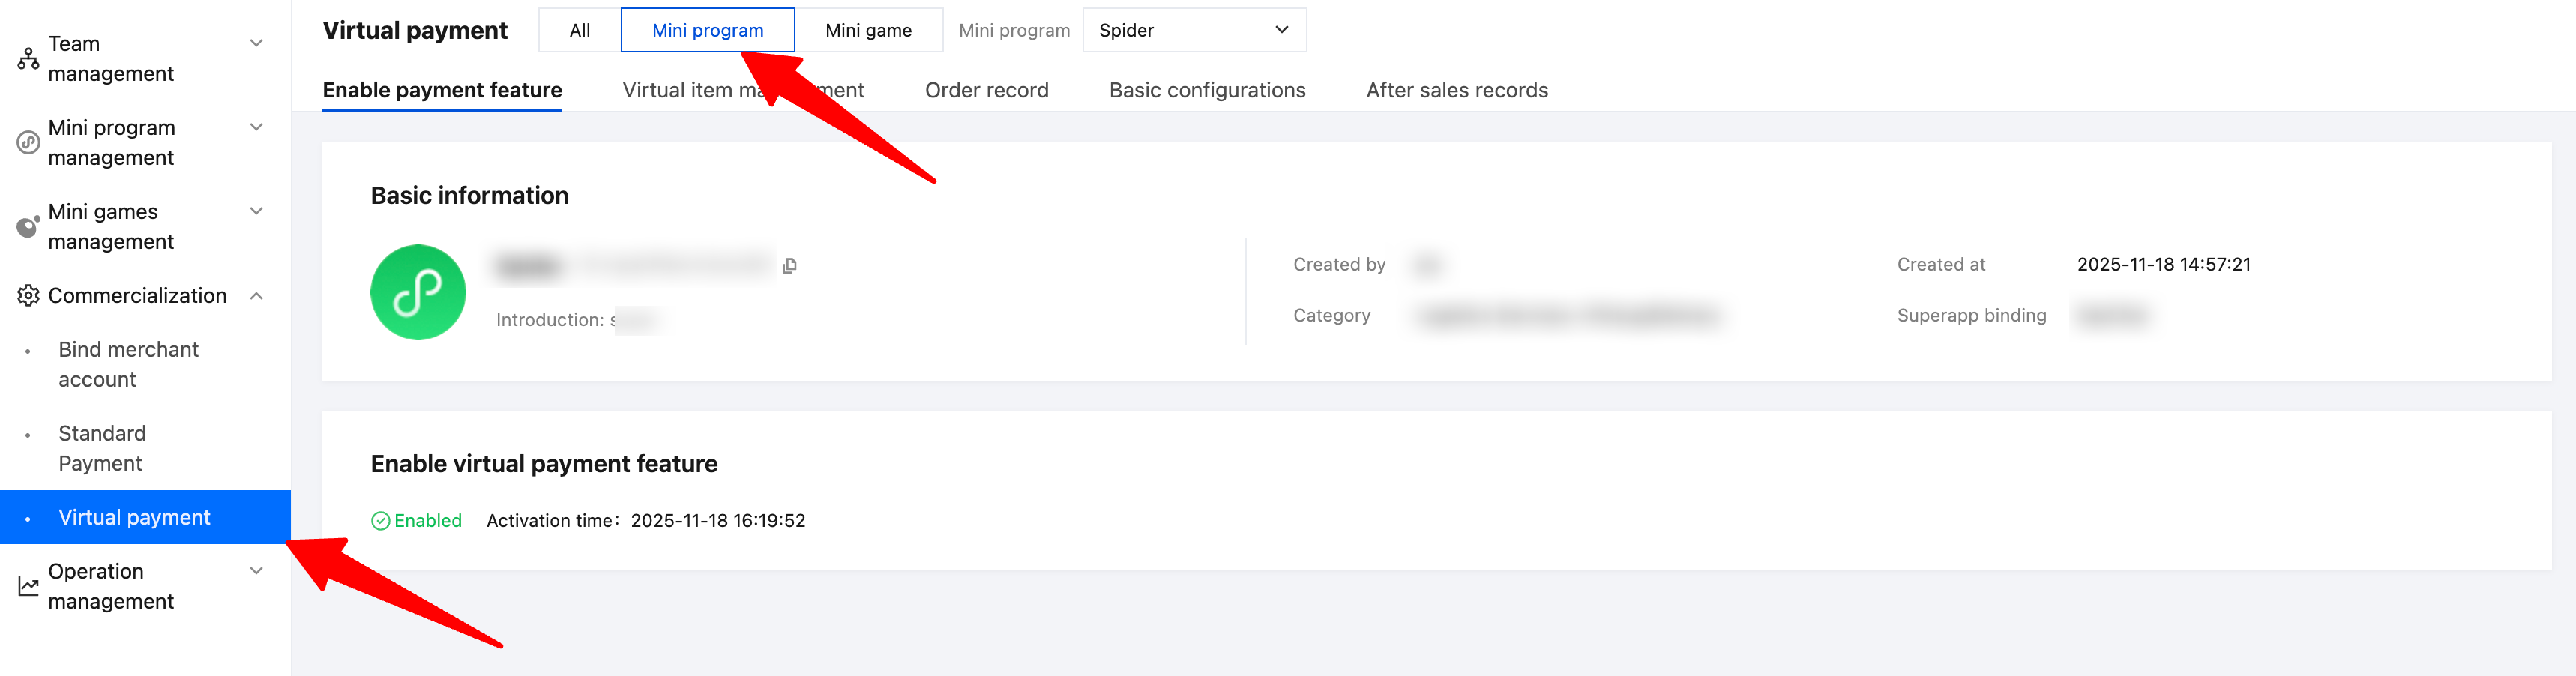Select the Mini program filter option

click(x=707, y=31)
